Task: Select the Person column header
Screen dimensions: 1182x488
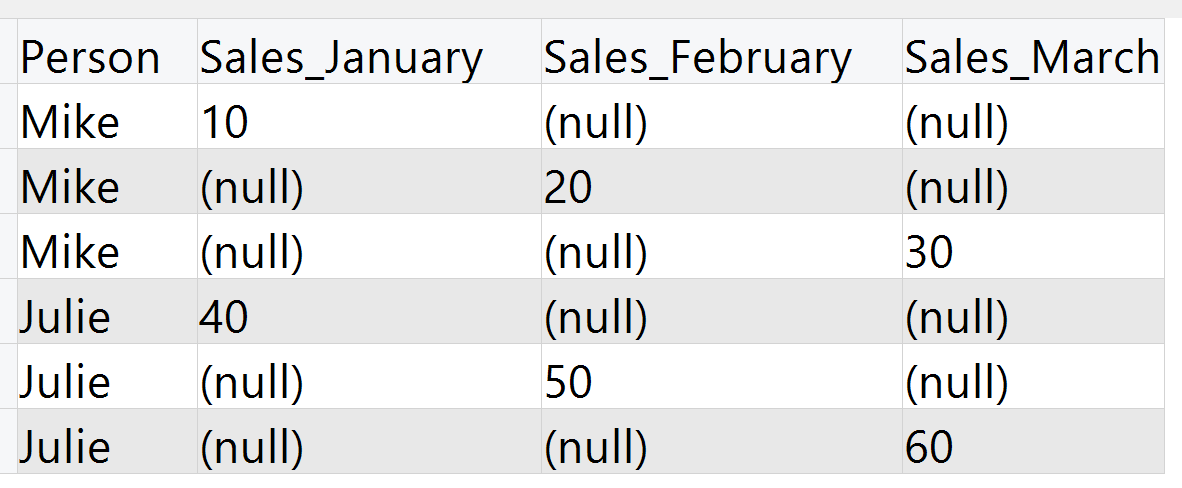Action: pyautogui.click(x=107, y=51)
